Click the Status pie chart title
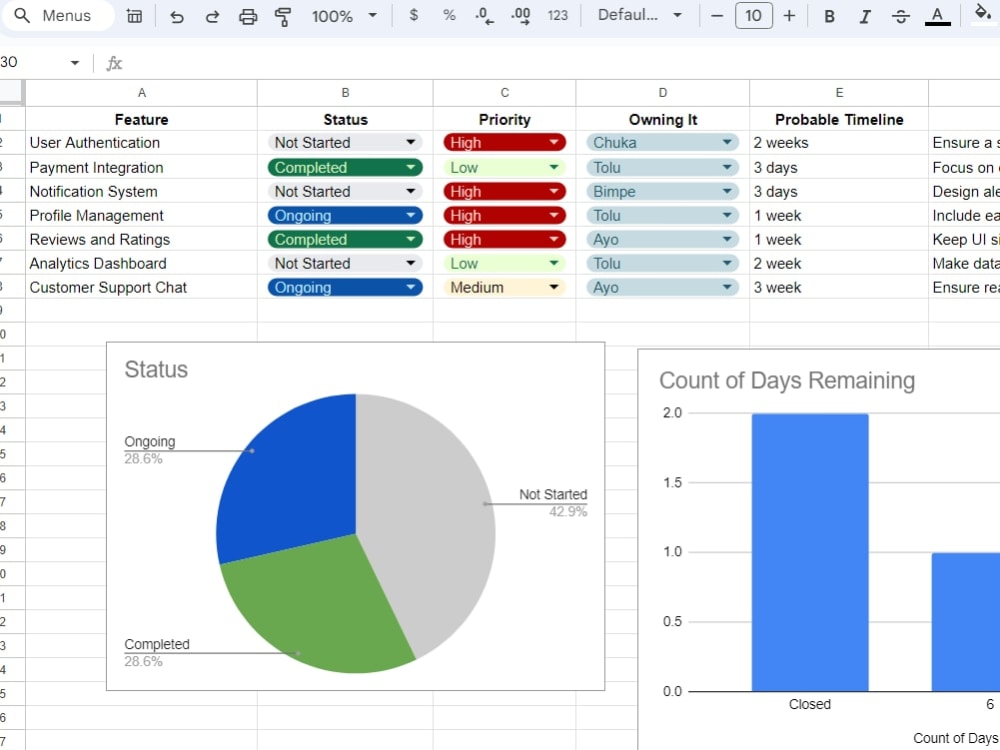This screenshot has width=1000, height=750. [156, 369]
